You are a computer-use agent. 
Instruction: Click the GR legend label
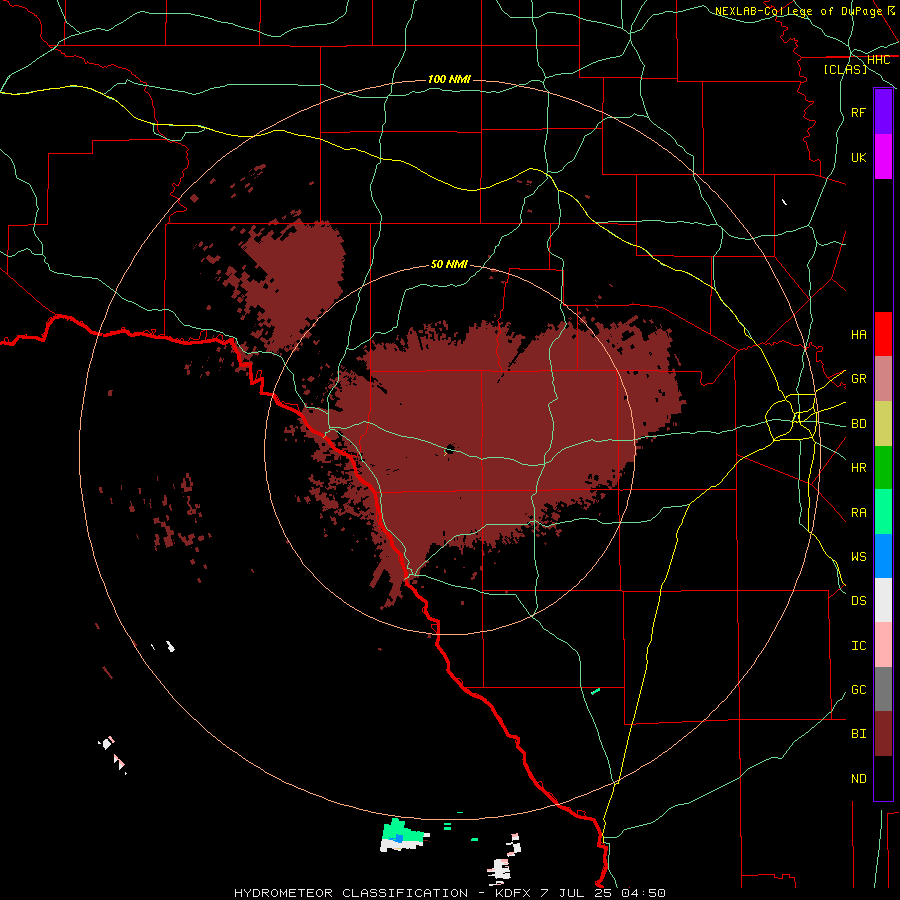tap(858, 379)
